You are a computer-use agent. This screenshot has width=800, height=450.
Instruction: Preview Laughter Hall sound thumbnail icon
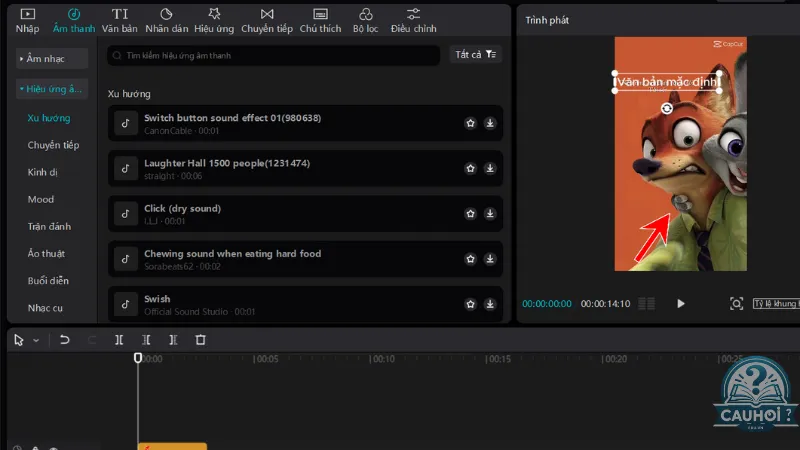pos(126,168)
